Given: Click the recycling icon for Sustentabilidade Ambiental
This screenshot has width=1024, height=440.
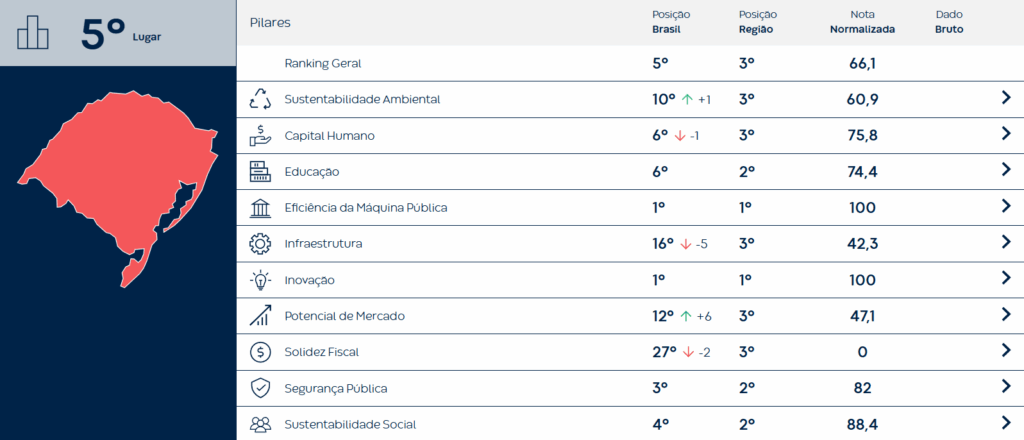Looking at the screenshot, I should click(x=260, y=99).
